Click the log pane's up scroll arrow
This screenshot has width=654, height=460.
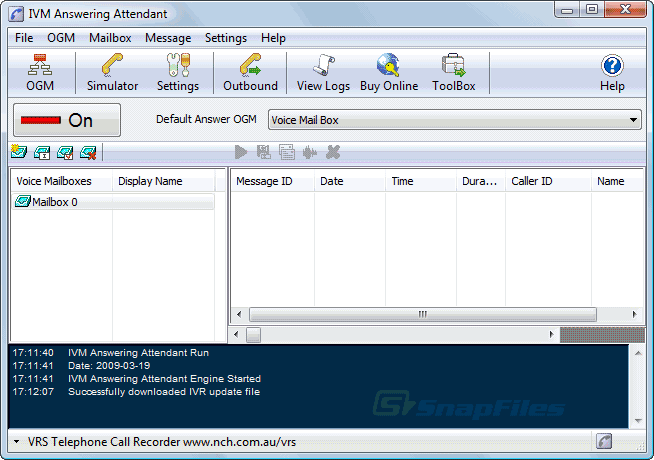(638, 353)
